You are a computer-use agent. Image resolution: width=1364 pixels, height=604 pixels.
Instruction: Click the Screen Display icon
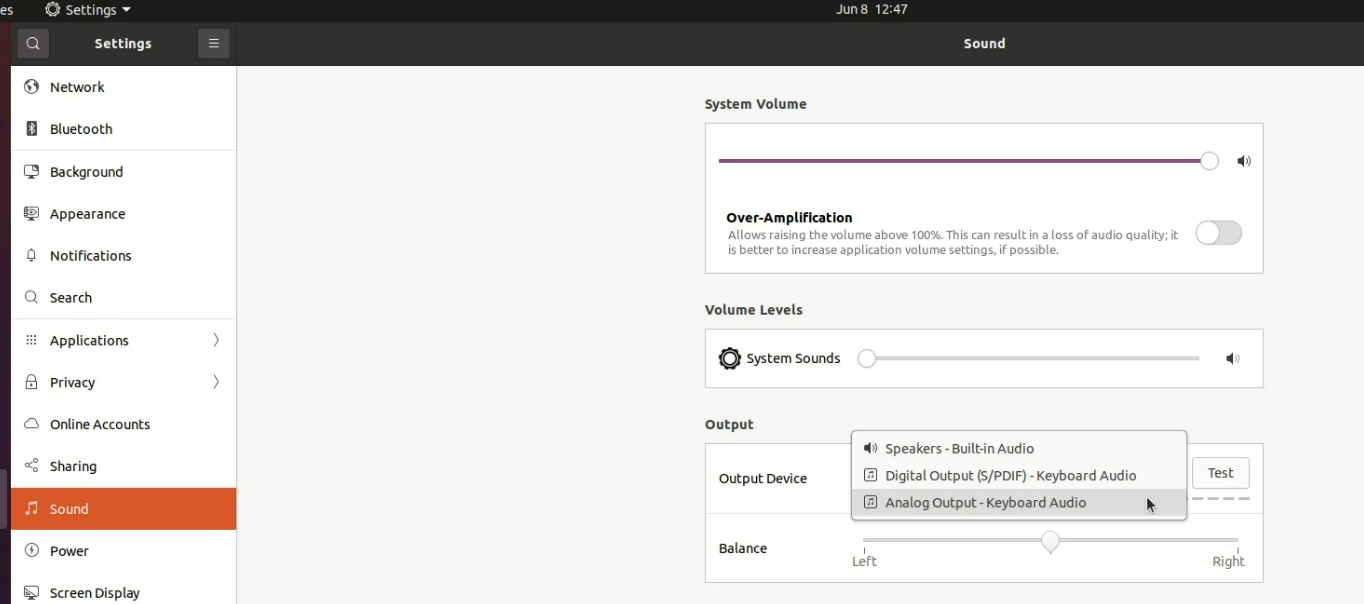point(31,593)
